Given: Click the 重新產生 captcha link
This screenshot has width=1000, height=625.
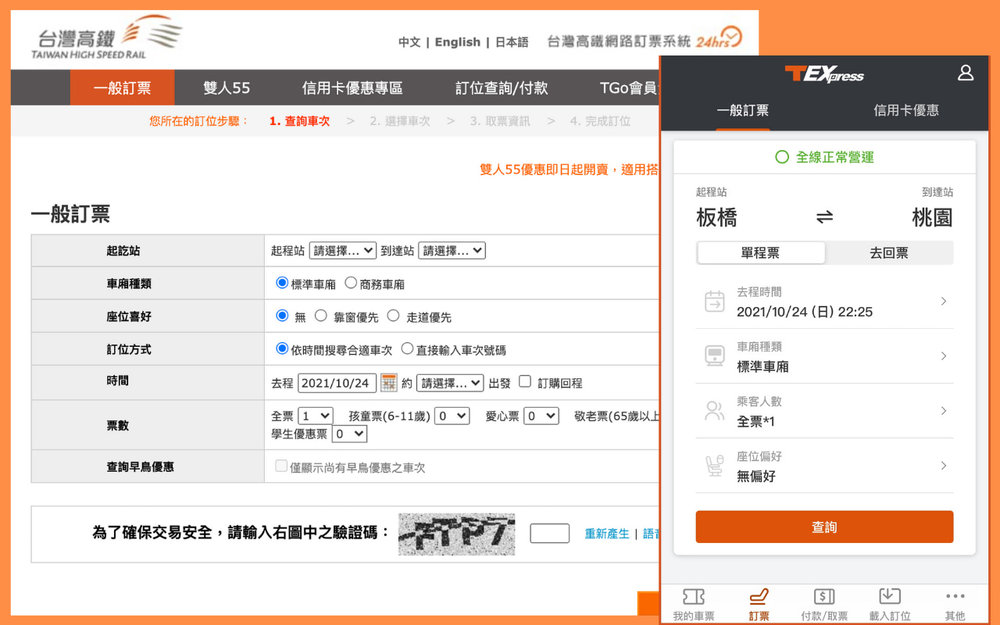Looking at the screenshot, I should 607,534.
